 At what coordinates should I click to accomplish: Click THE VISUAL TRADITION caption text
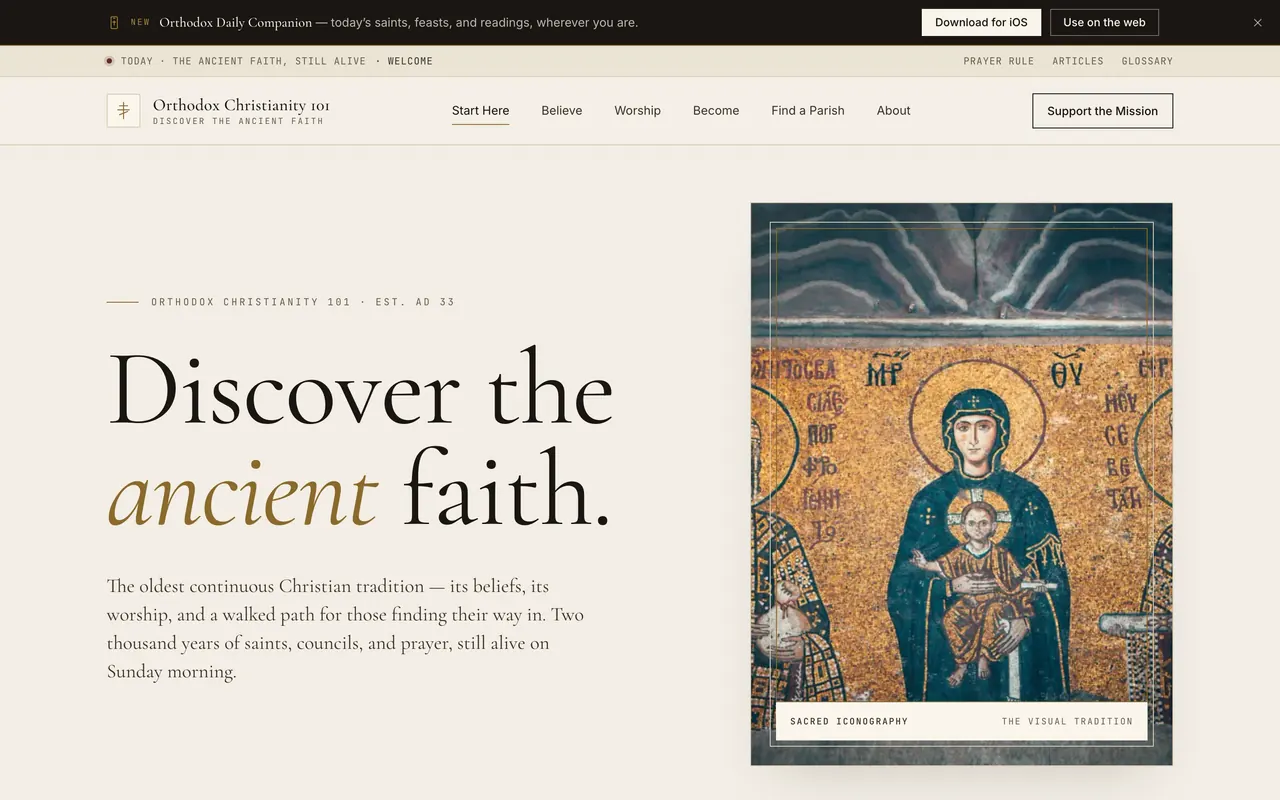(x=1067, y=721)
